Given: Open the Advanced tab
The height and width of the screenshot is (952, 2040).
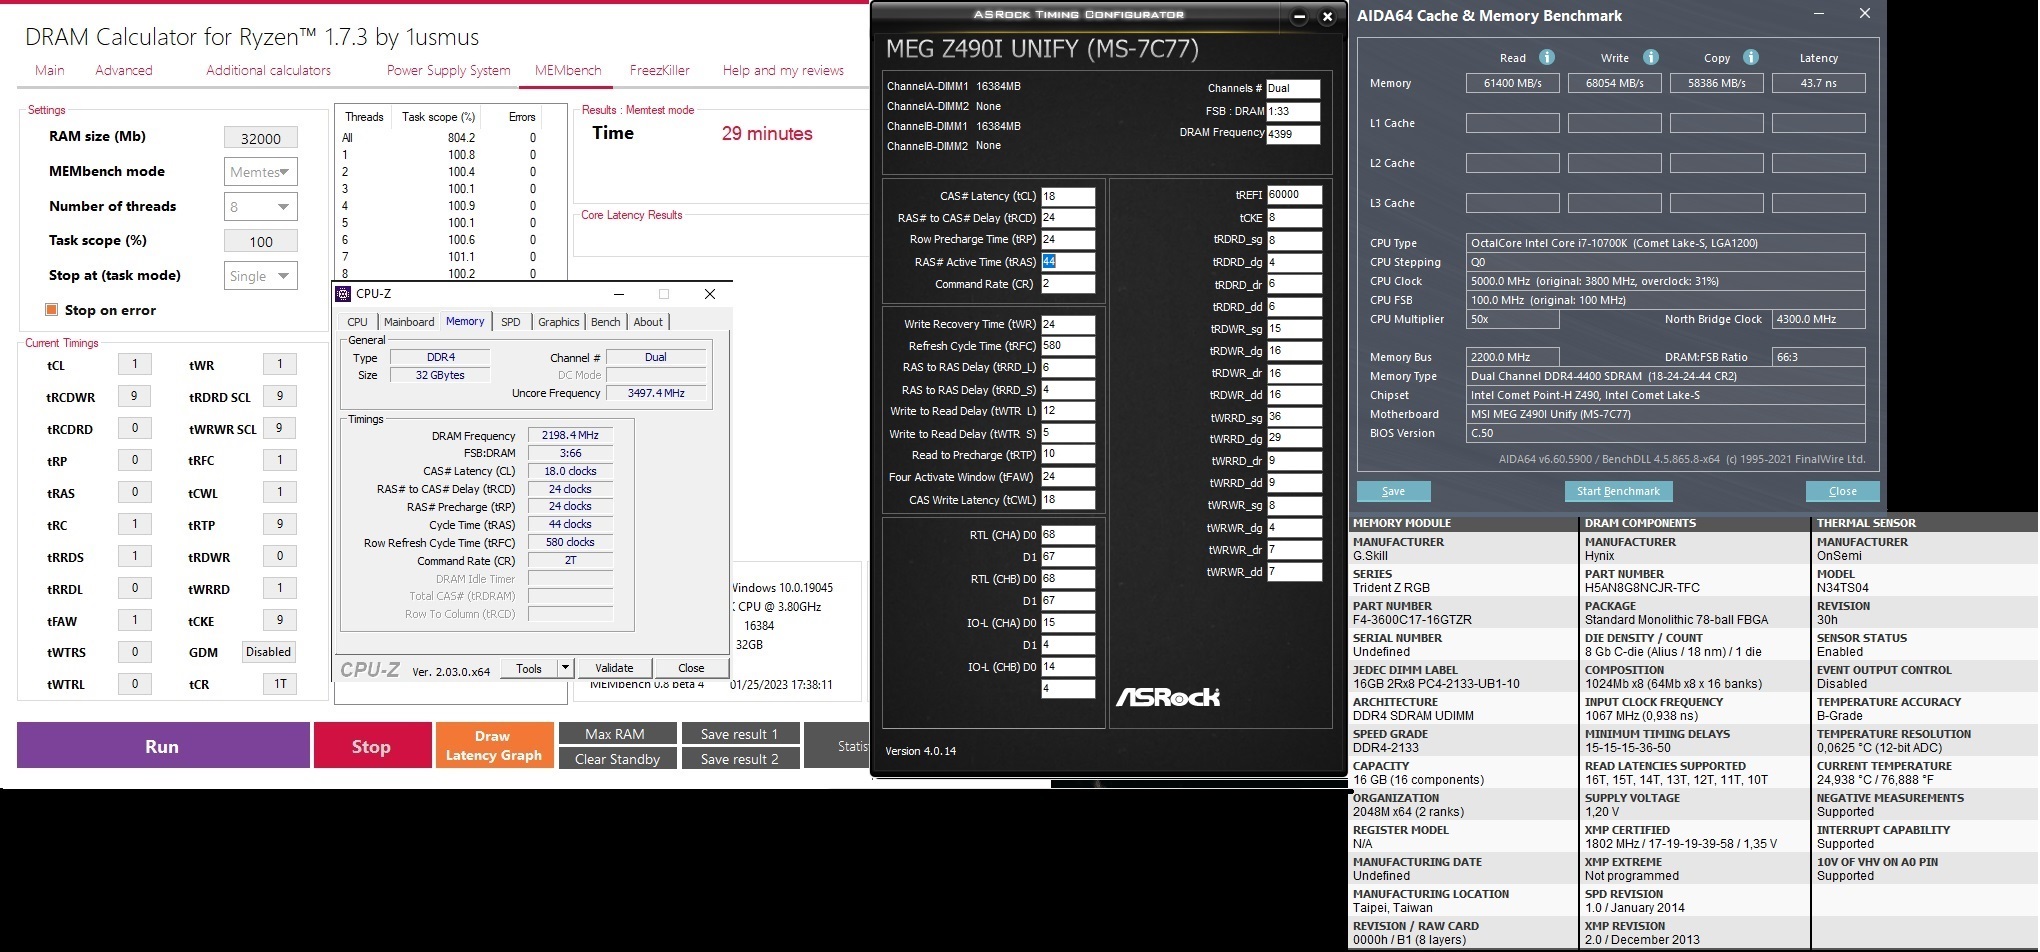Looking at the screenshot, I should (124, 70).
